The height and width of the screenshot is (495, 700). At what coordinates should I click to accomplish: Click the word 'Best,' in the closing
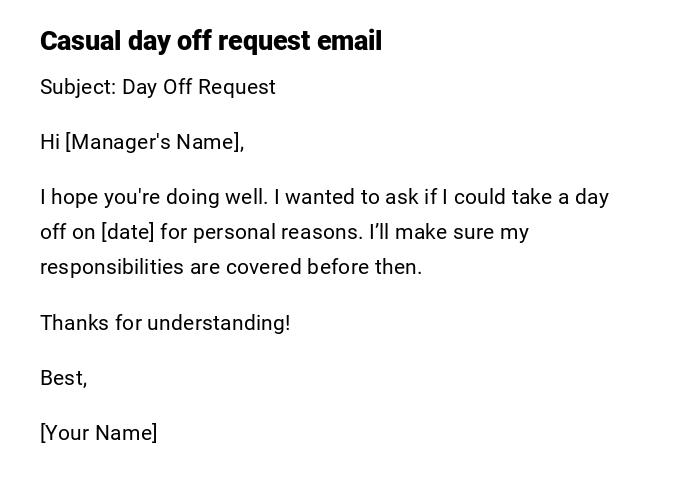(x=63, y=378)
